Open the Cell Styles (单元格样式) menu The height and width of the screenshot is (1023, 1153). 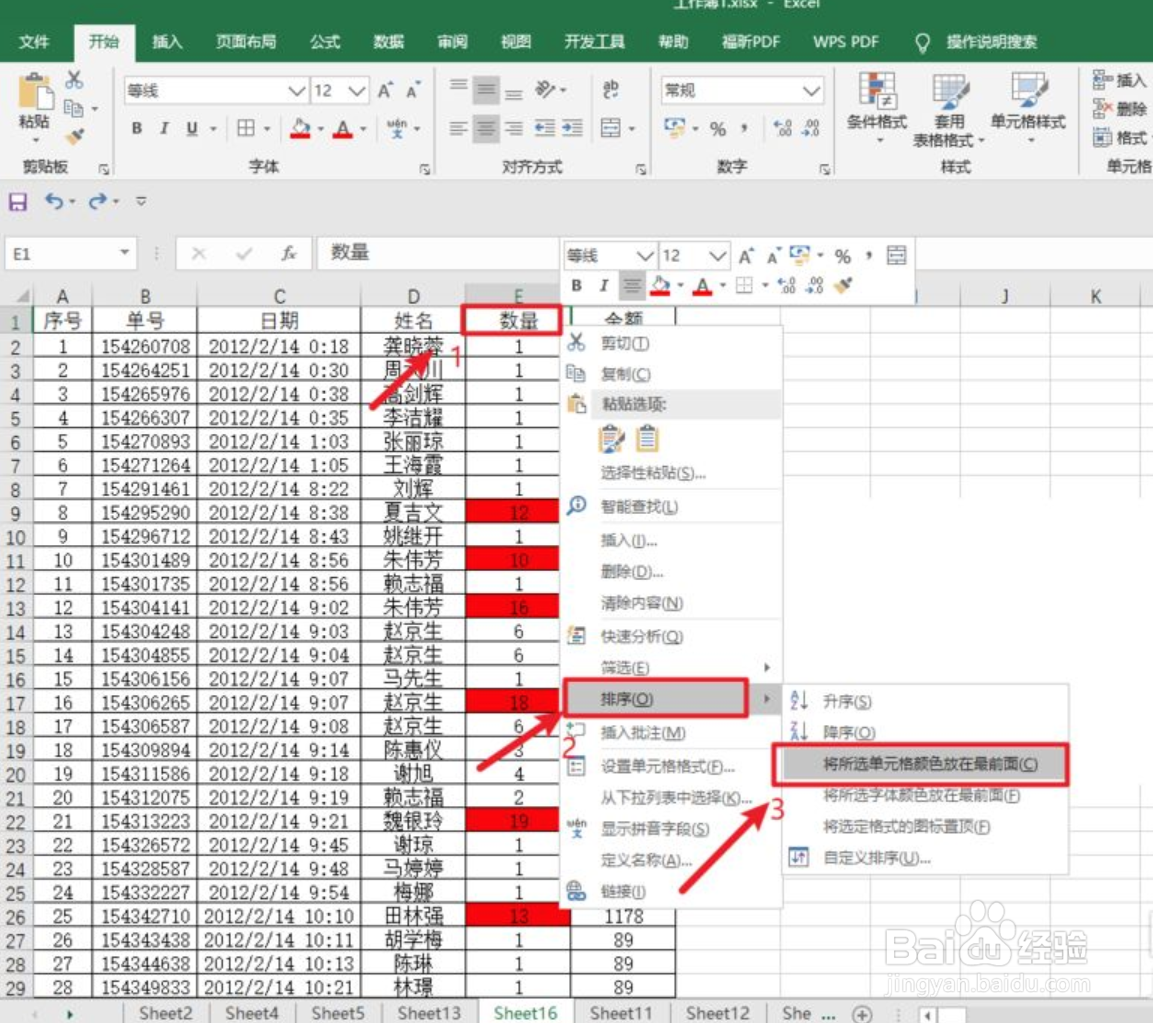tap(1028, 107)
